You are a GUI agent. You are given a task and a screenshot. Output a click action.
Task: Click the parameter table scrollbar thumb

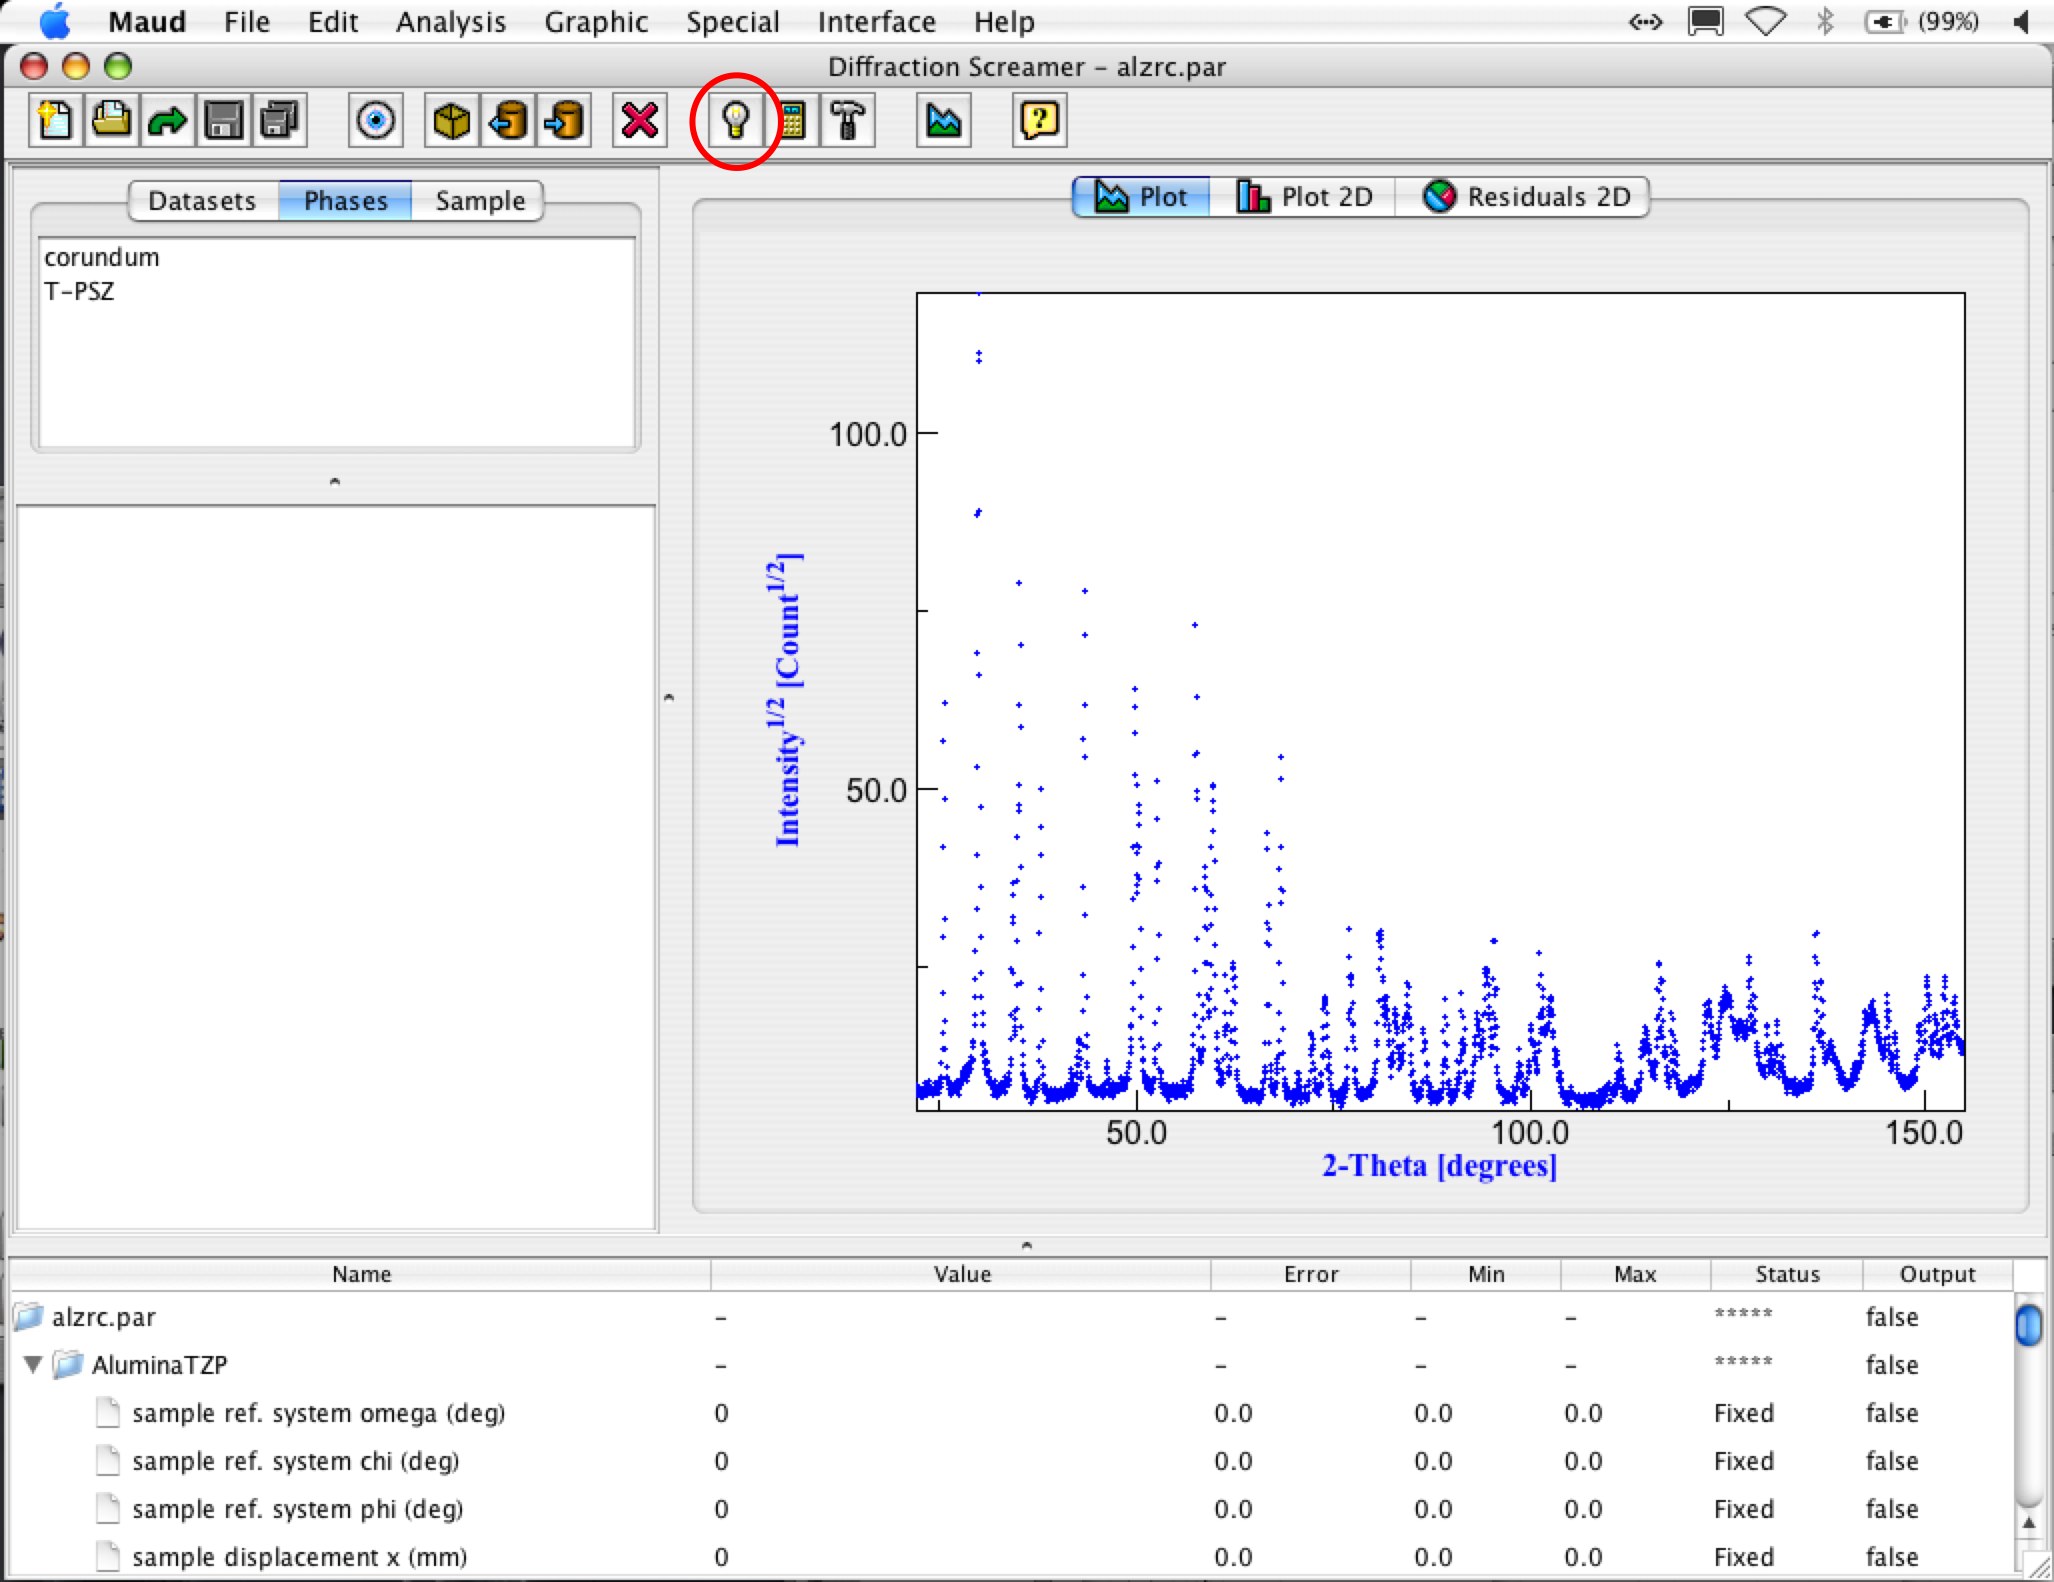(x=2028, y=1326)
